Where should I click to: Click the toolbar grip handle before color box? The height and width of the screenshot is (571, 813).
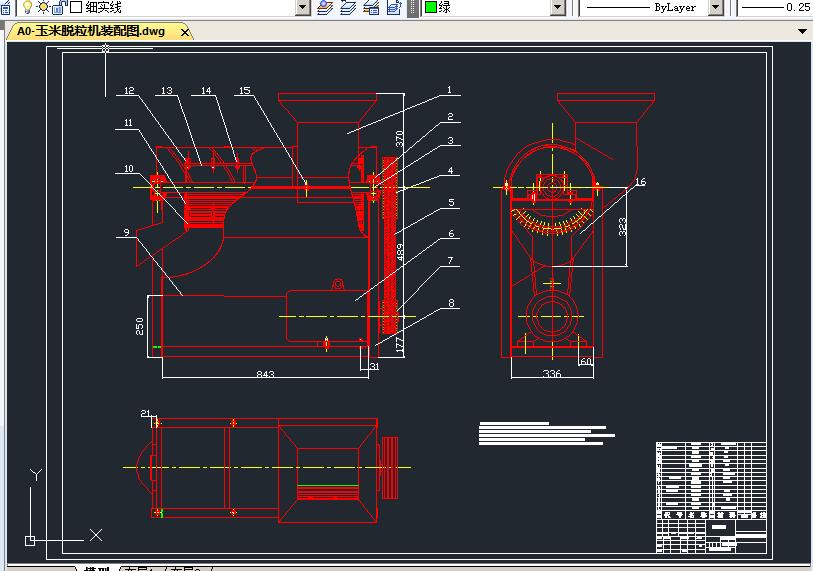[x=413, y=8]
